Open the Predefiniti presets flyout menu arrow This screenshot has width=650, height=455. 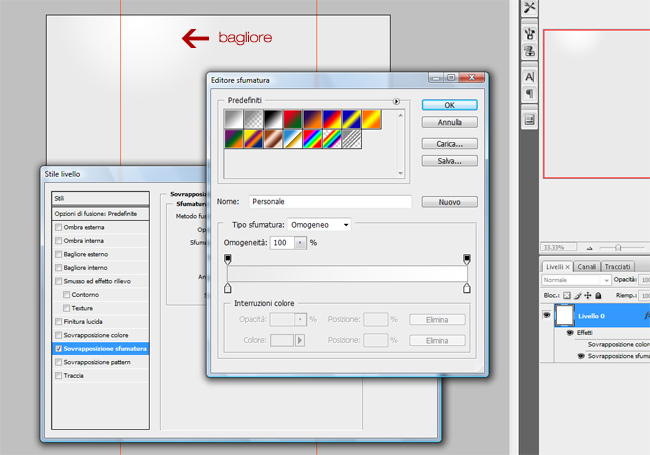click(x=396, y=101)
